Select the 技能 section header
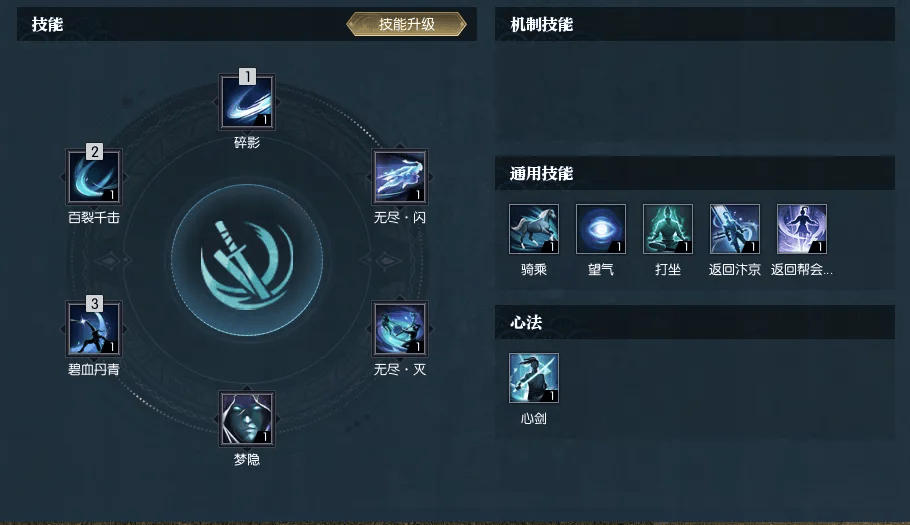910x525 pixels. [x=48, y=24]
